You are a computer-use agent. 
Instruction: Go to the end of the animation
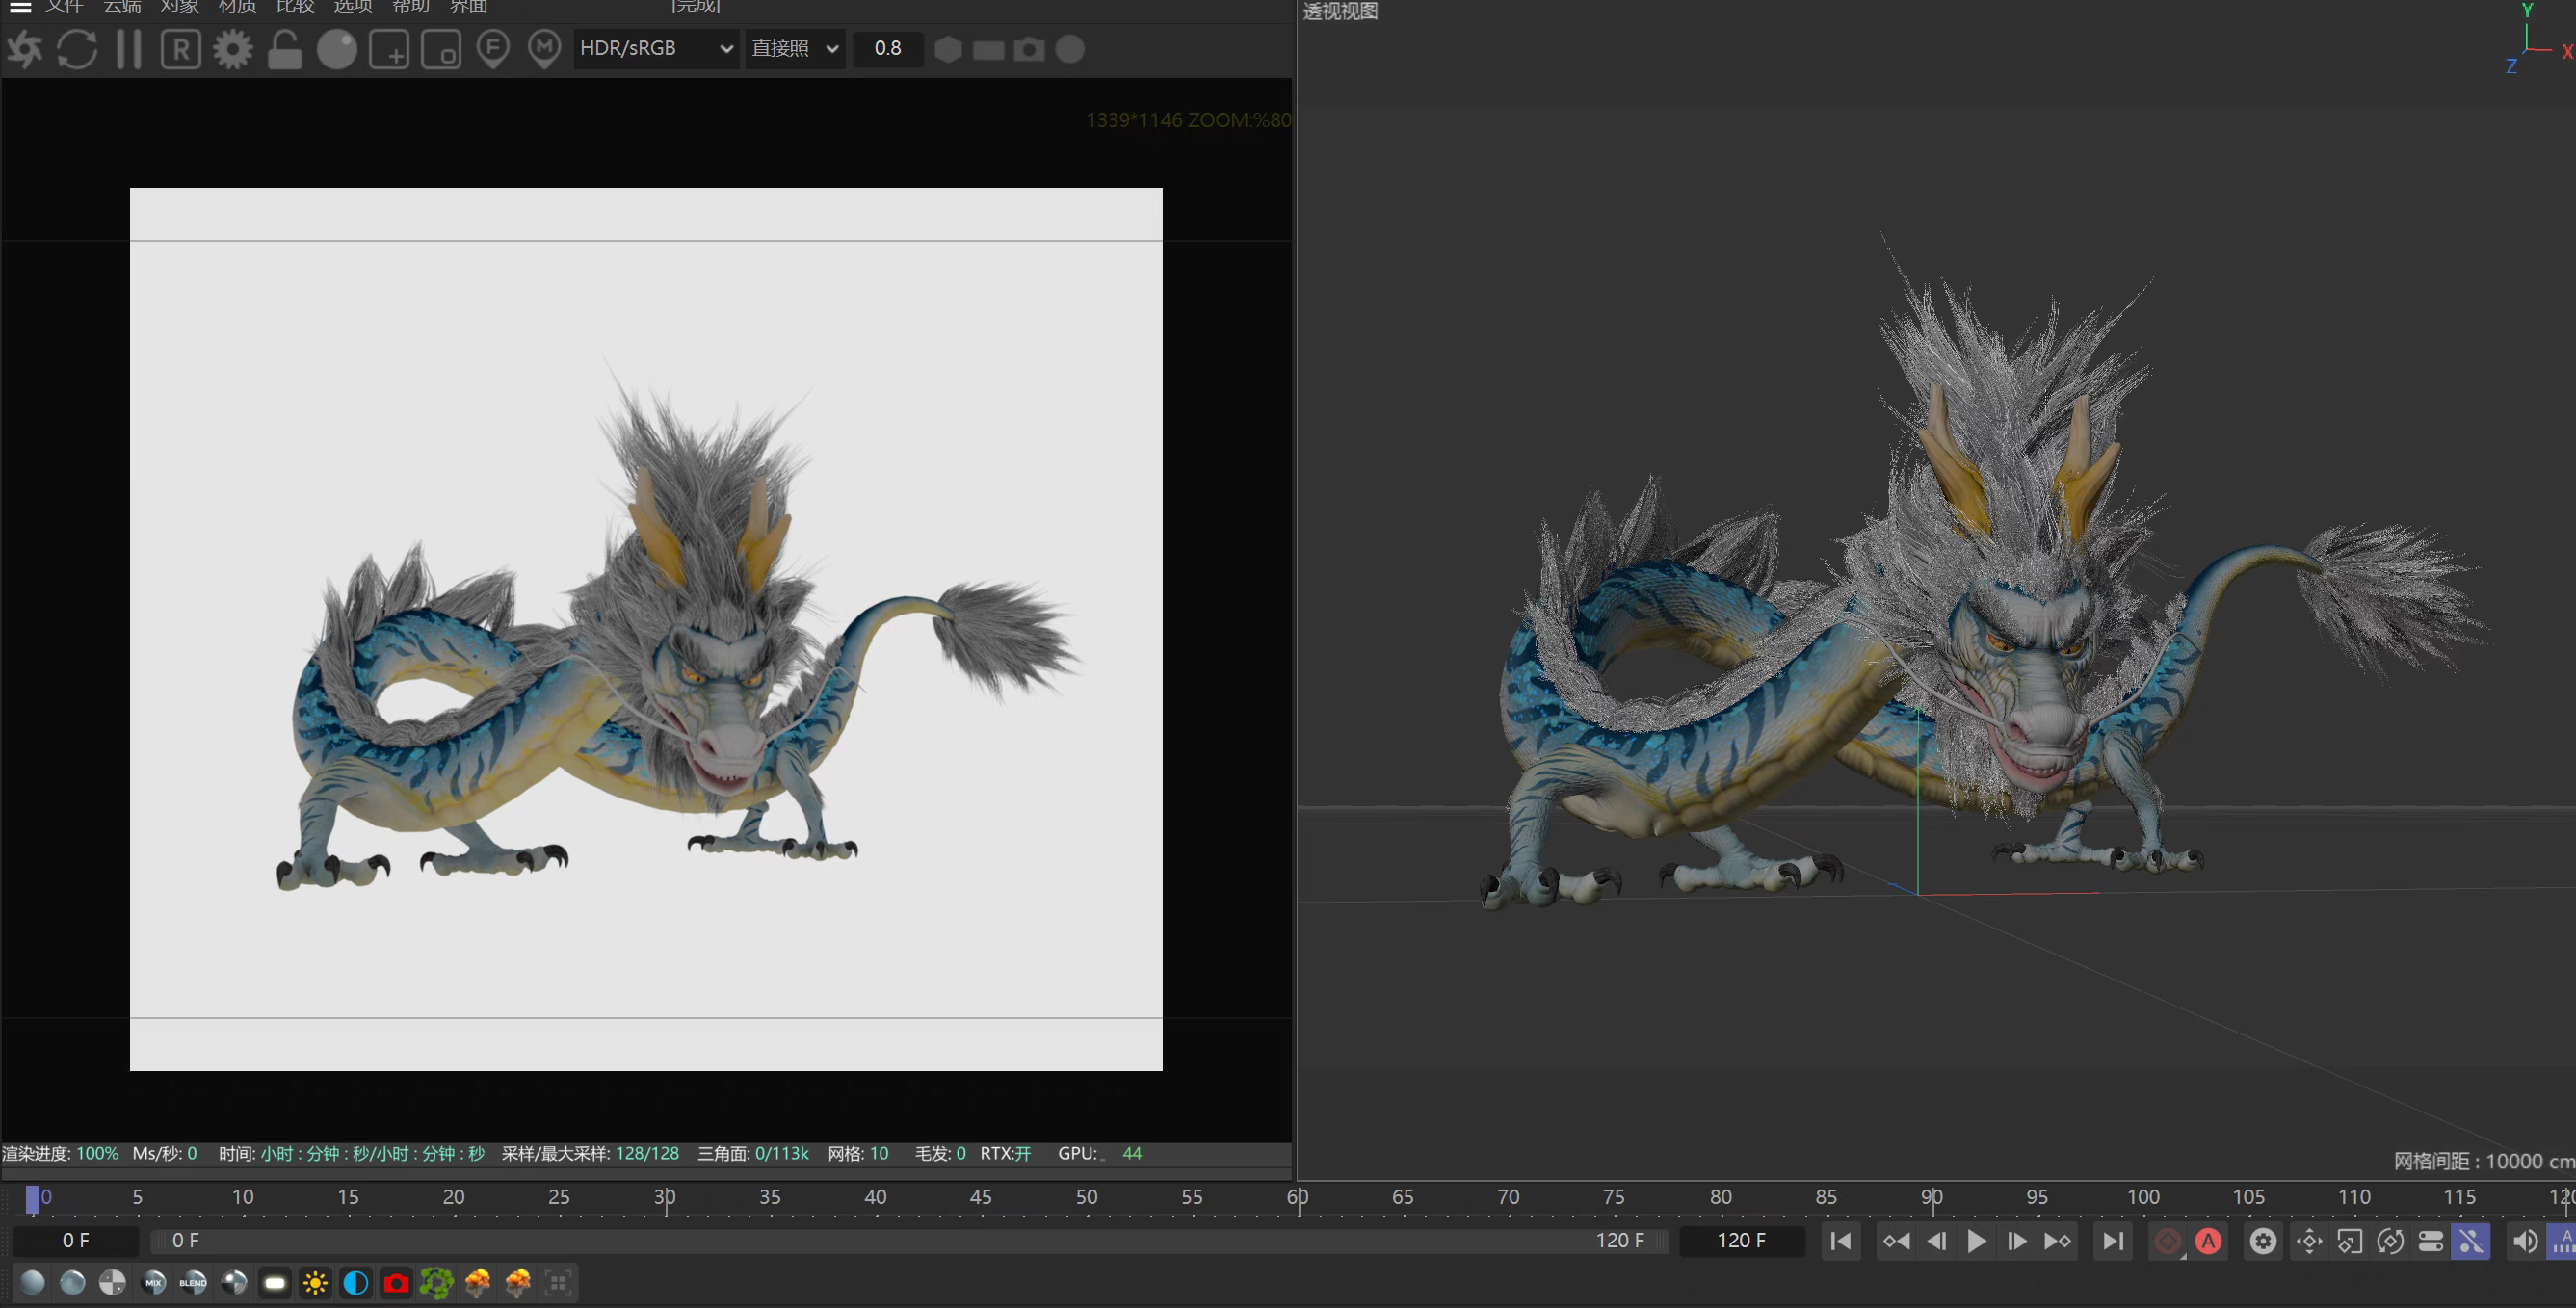pos(2112,1242)
